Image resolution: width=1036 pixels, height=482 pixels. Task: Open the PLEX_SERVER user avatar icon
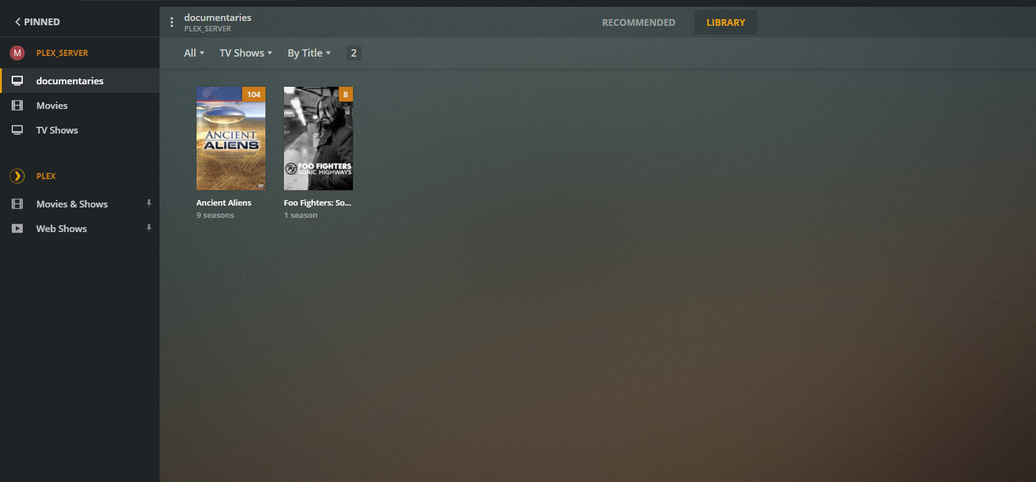point(17,53)
